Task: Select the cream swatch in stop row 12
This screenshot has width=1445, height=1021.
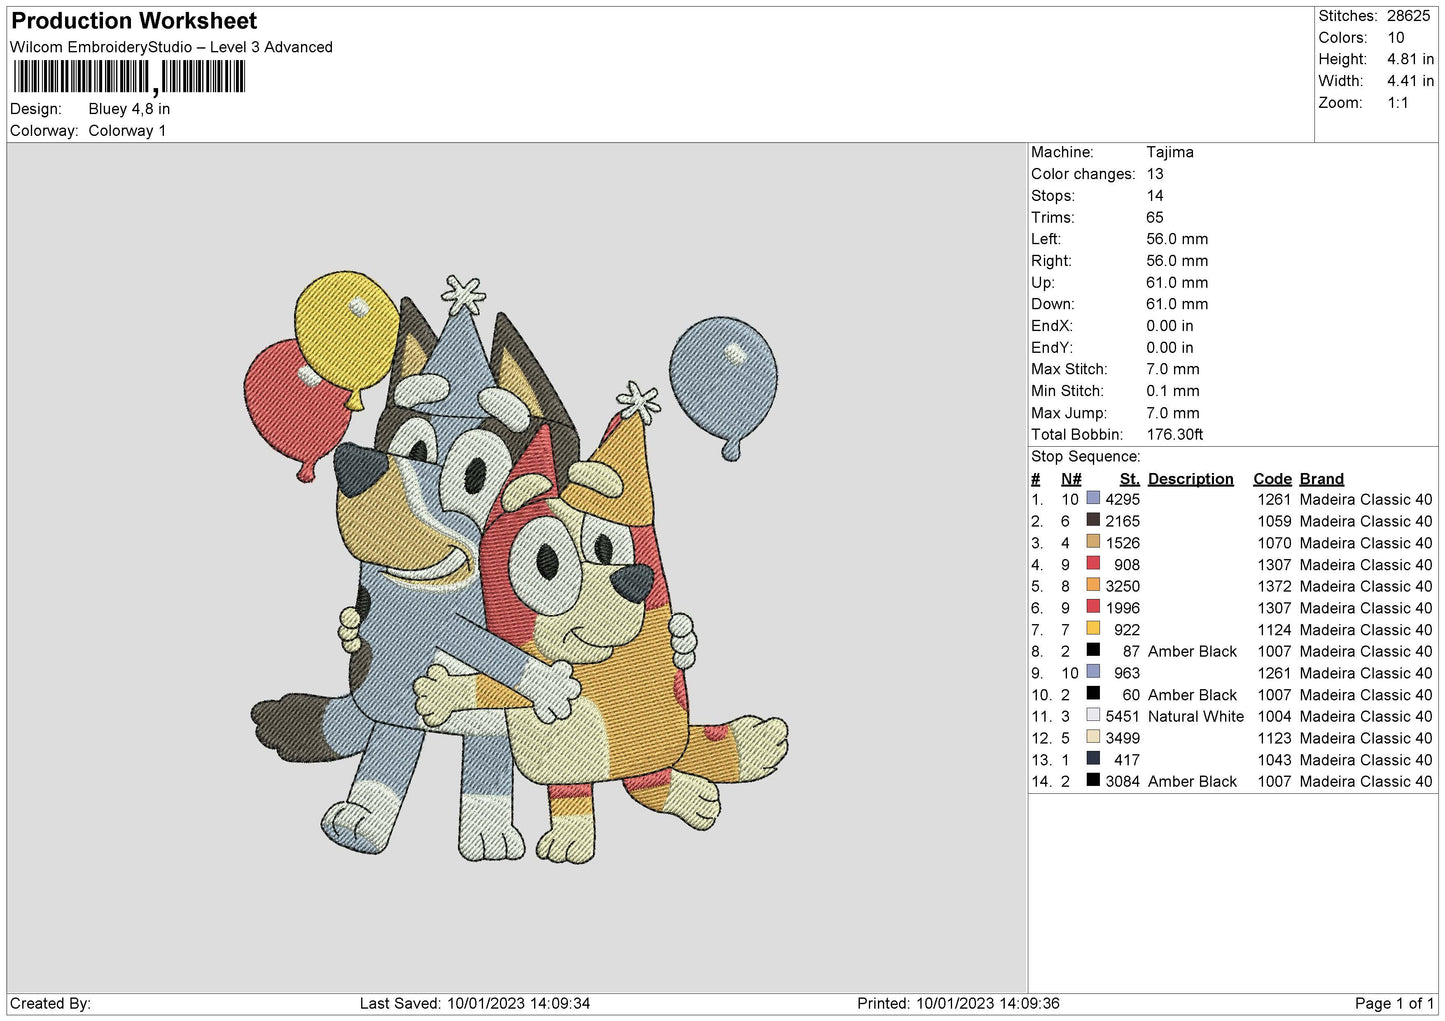Action: [x=1093, y=737]
